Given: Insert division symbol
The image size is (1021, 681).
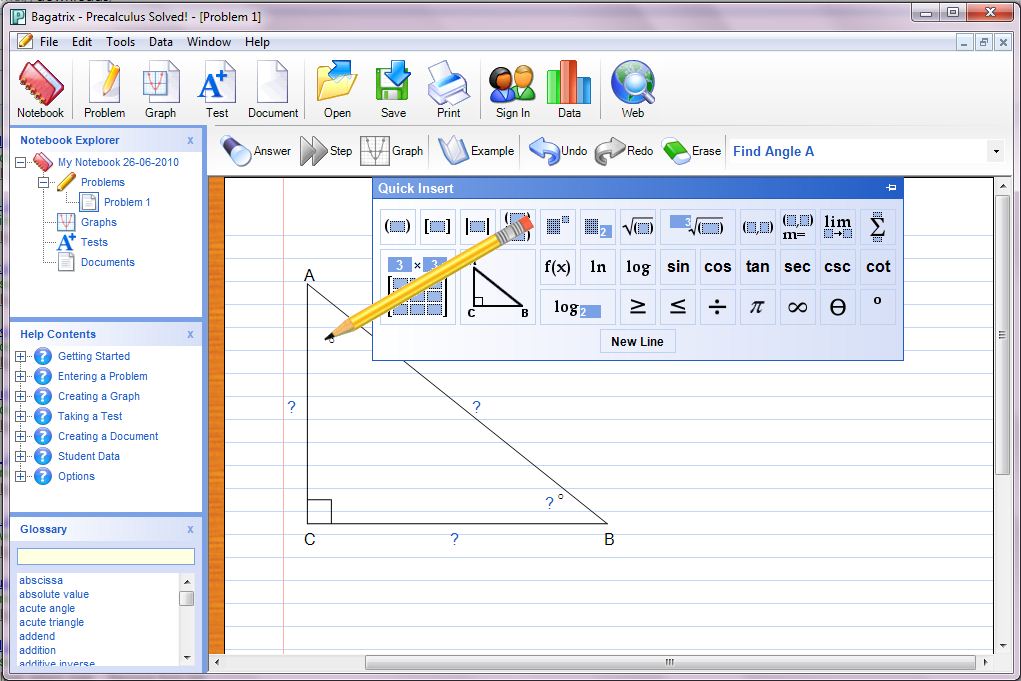Looking at the screenshot, I should pos(718,307).
